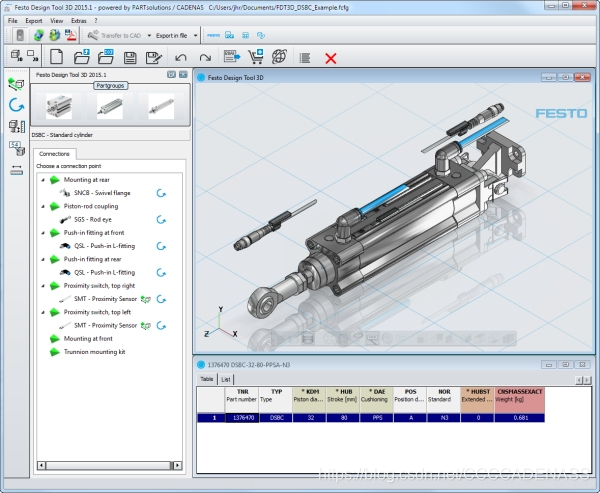The height and width of the screenshot is (493, 600).
Task: Click rotate icon next to SGS - Rod eye
Action: [x=161, y=220]
